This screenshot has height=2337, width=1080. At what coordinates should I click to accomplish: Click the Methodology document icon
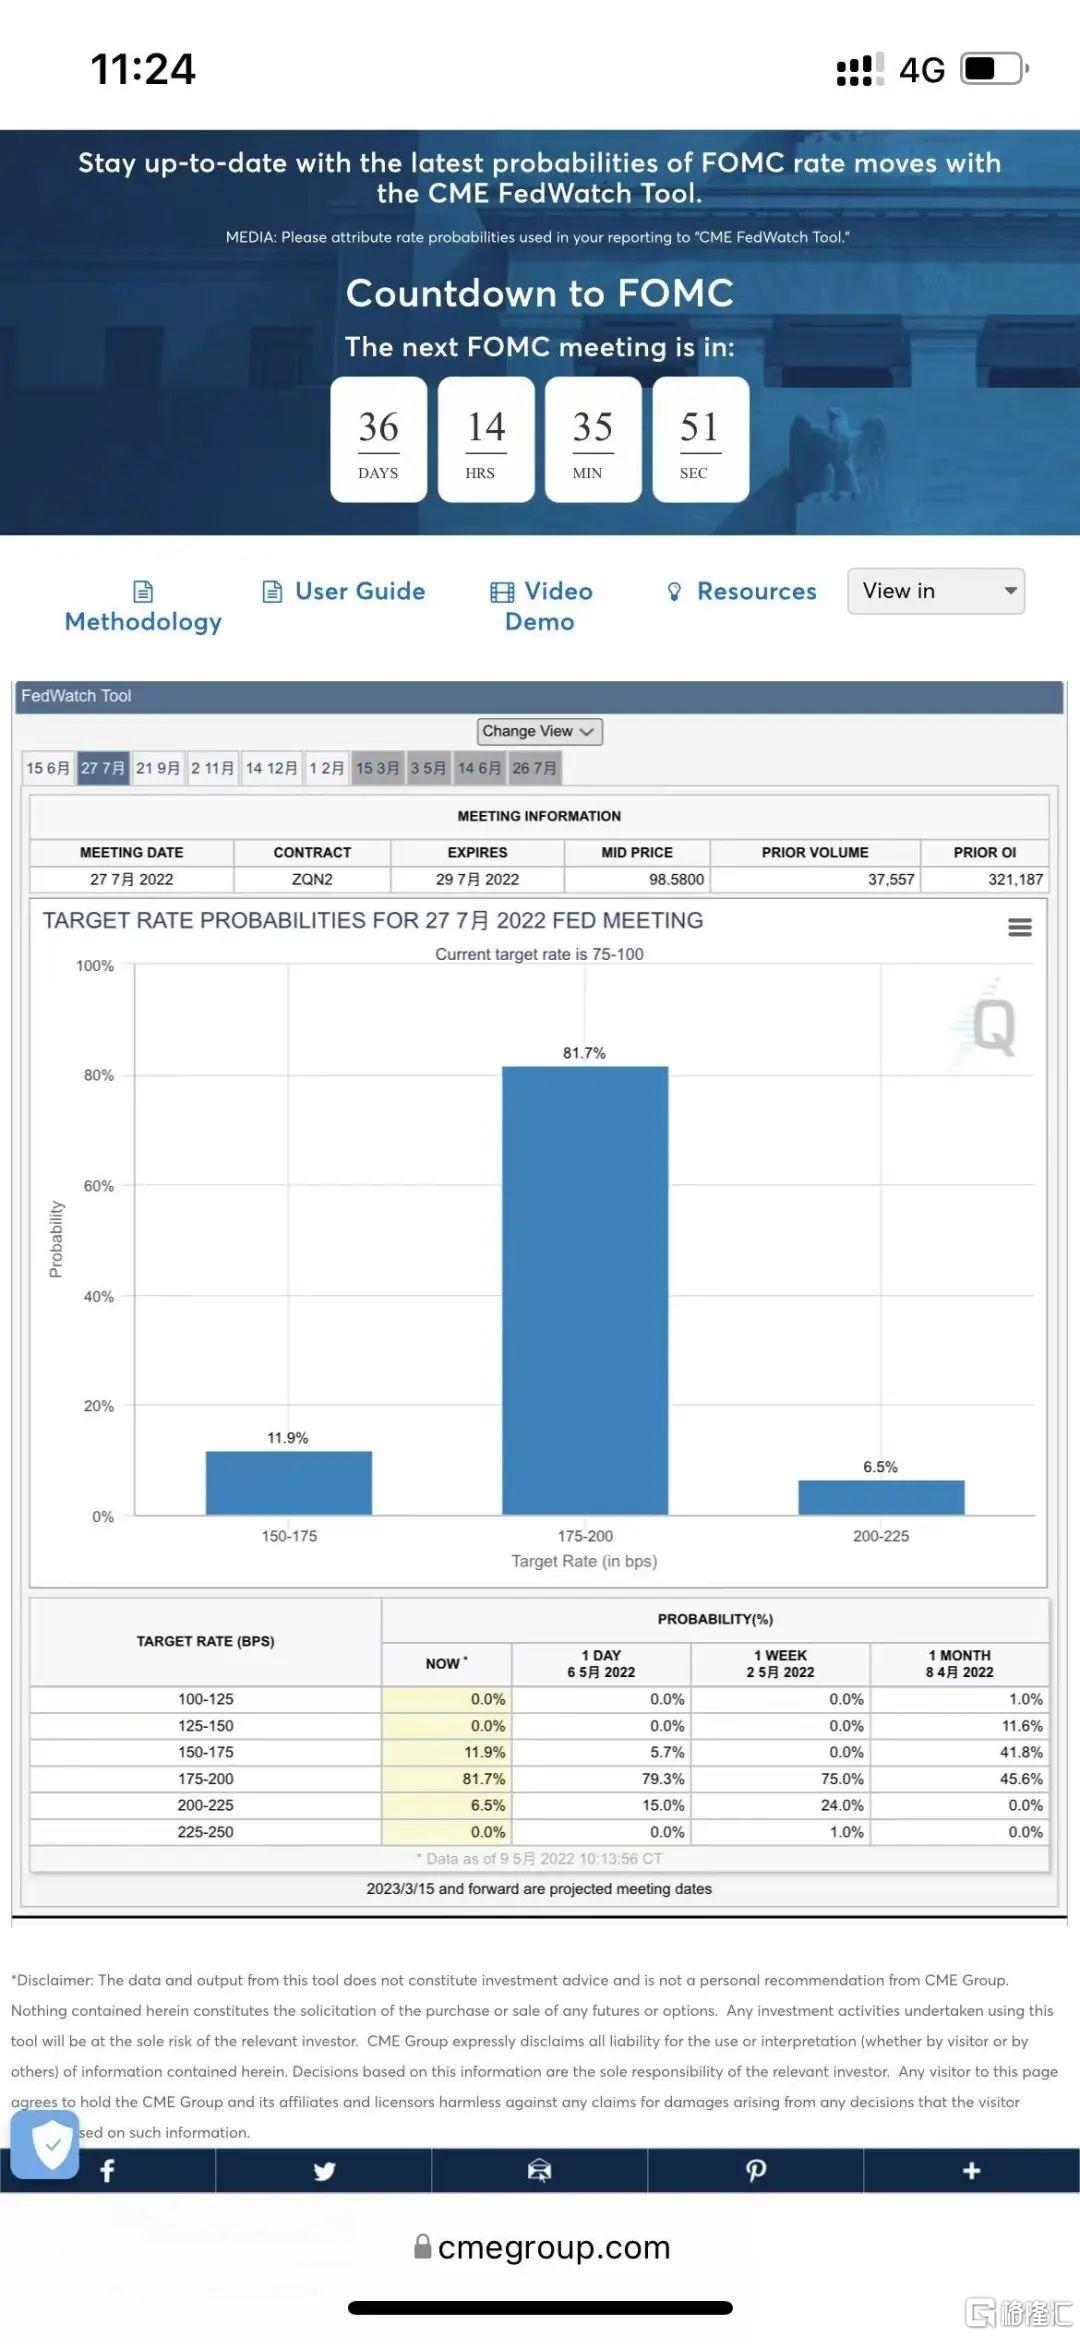coord(143,591)
